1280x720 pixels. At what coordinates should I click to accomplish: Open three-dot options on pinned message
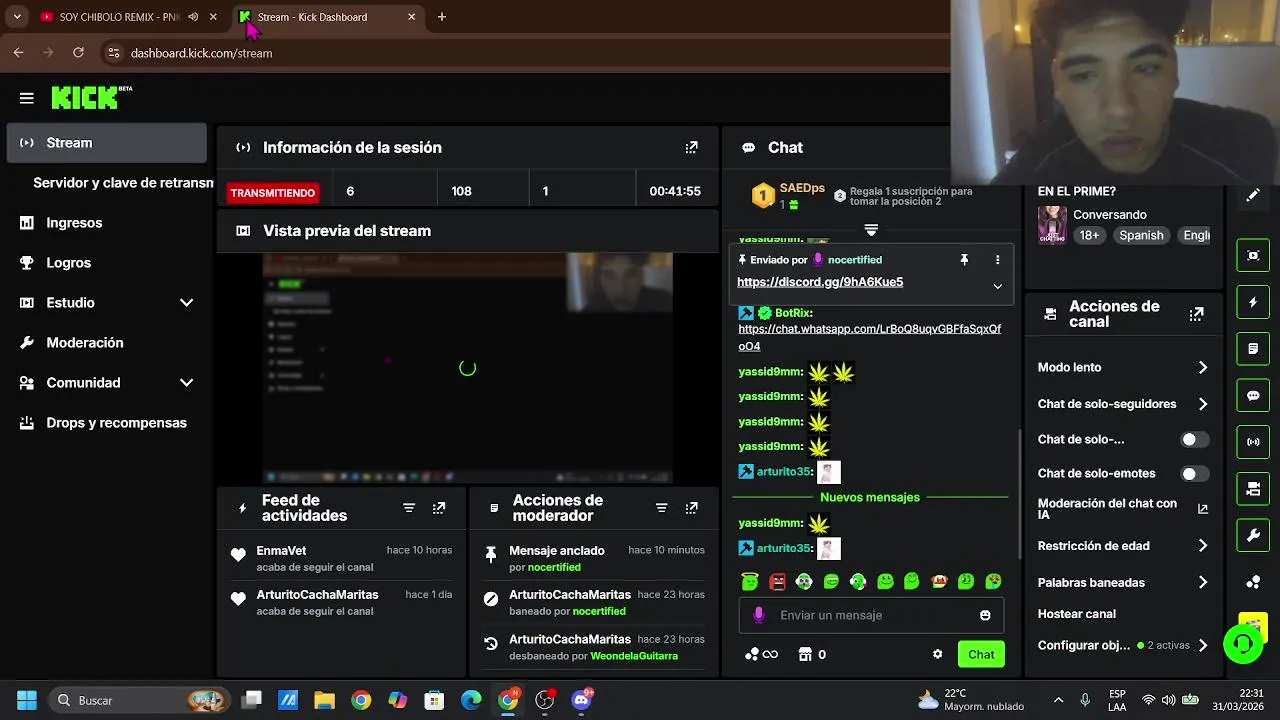click(x=997, y=260)
